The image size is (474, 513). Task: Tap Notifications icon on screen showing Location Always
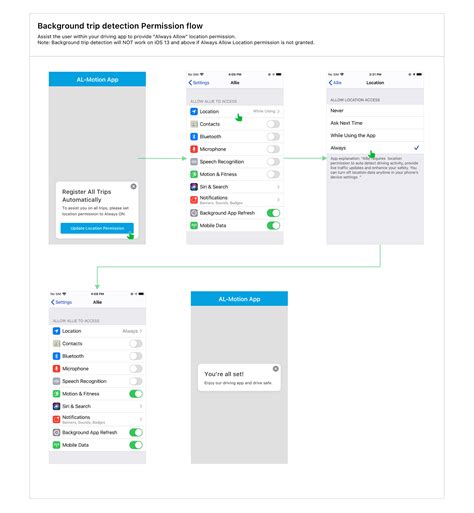(x=56, y=419)
